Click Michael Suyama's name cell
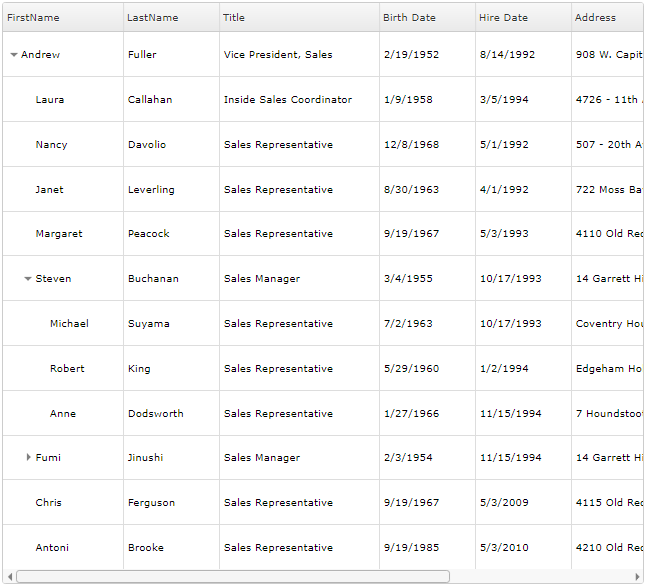The width and height of the screenshot is (646, 585). coord(69,324)
